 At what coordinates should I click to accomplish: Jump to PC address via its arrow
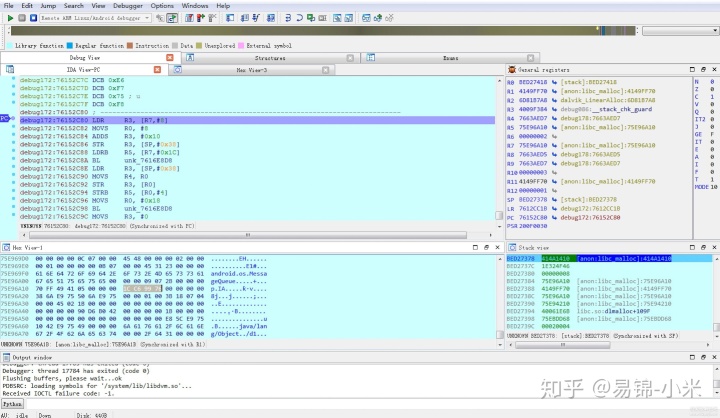pos(554,218)
